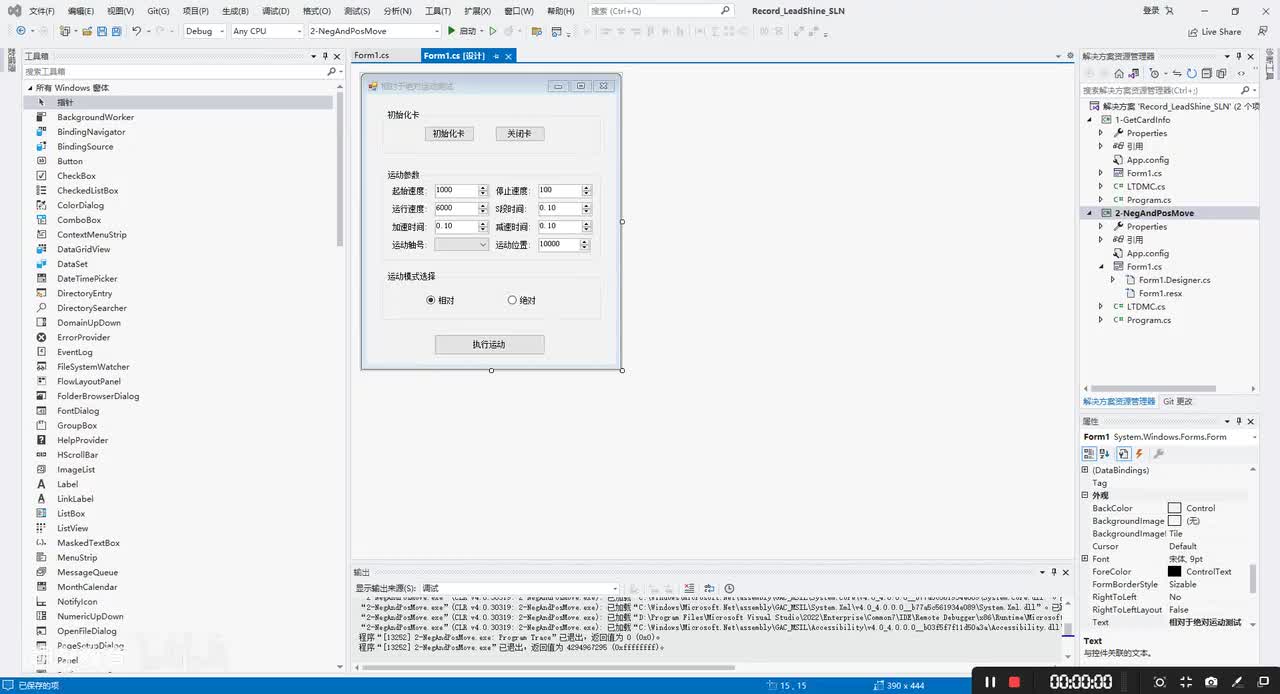The image size is (1280, 694).
Task: Click the Property Pages wrench icon
Action: point(1158,453)
